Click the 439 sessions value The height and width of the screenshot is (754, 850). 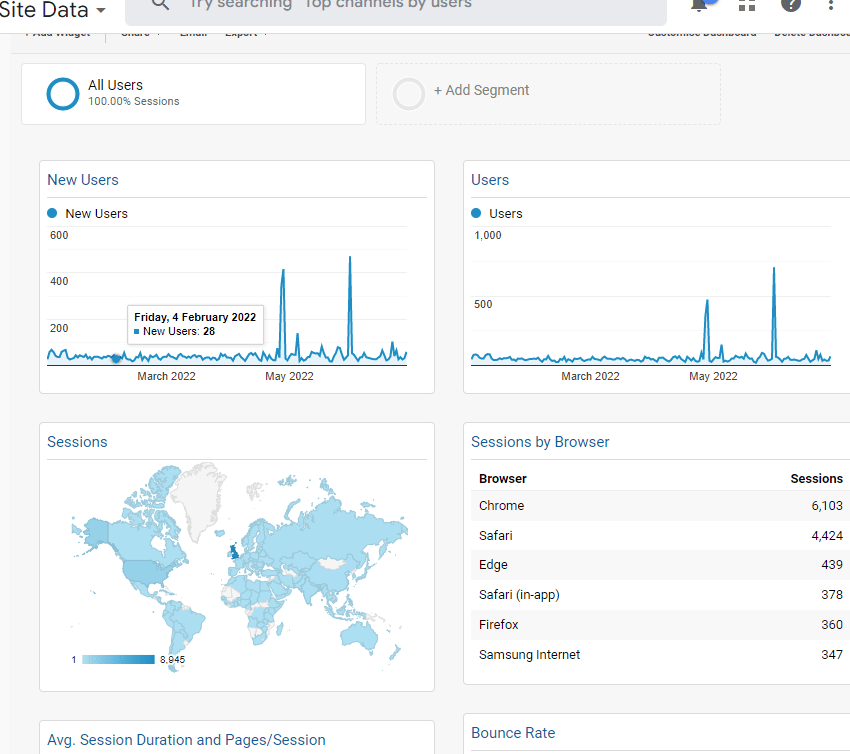click(832, 565)
